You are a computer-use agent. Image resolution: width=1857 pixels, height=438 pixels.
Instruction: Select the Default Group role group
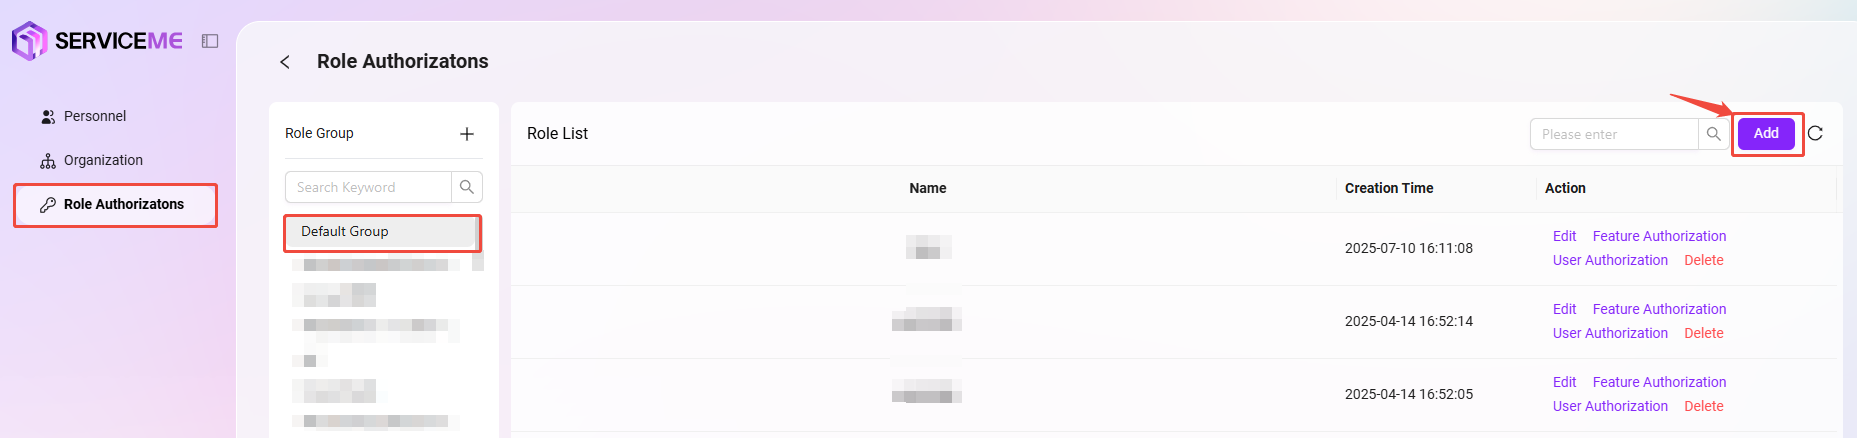click(382, 232)
